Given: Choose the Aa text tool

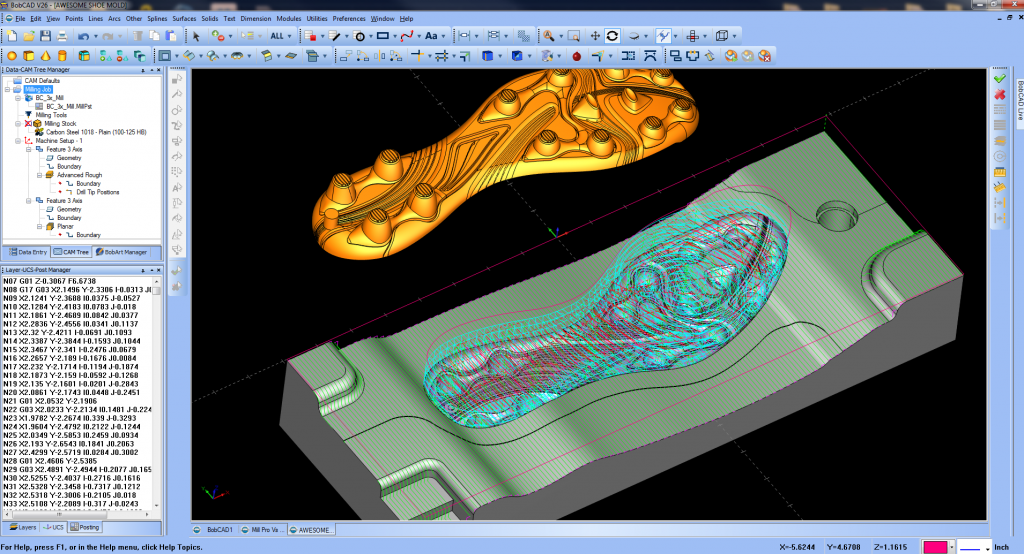Looking at the screenshot, I should tap(431, 36).
